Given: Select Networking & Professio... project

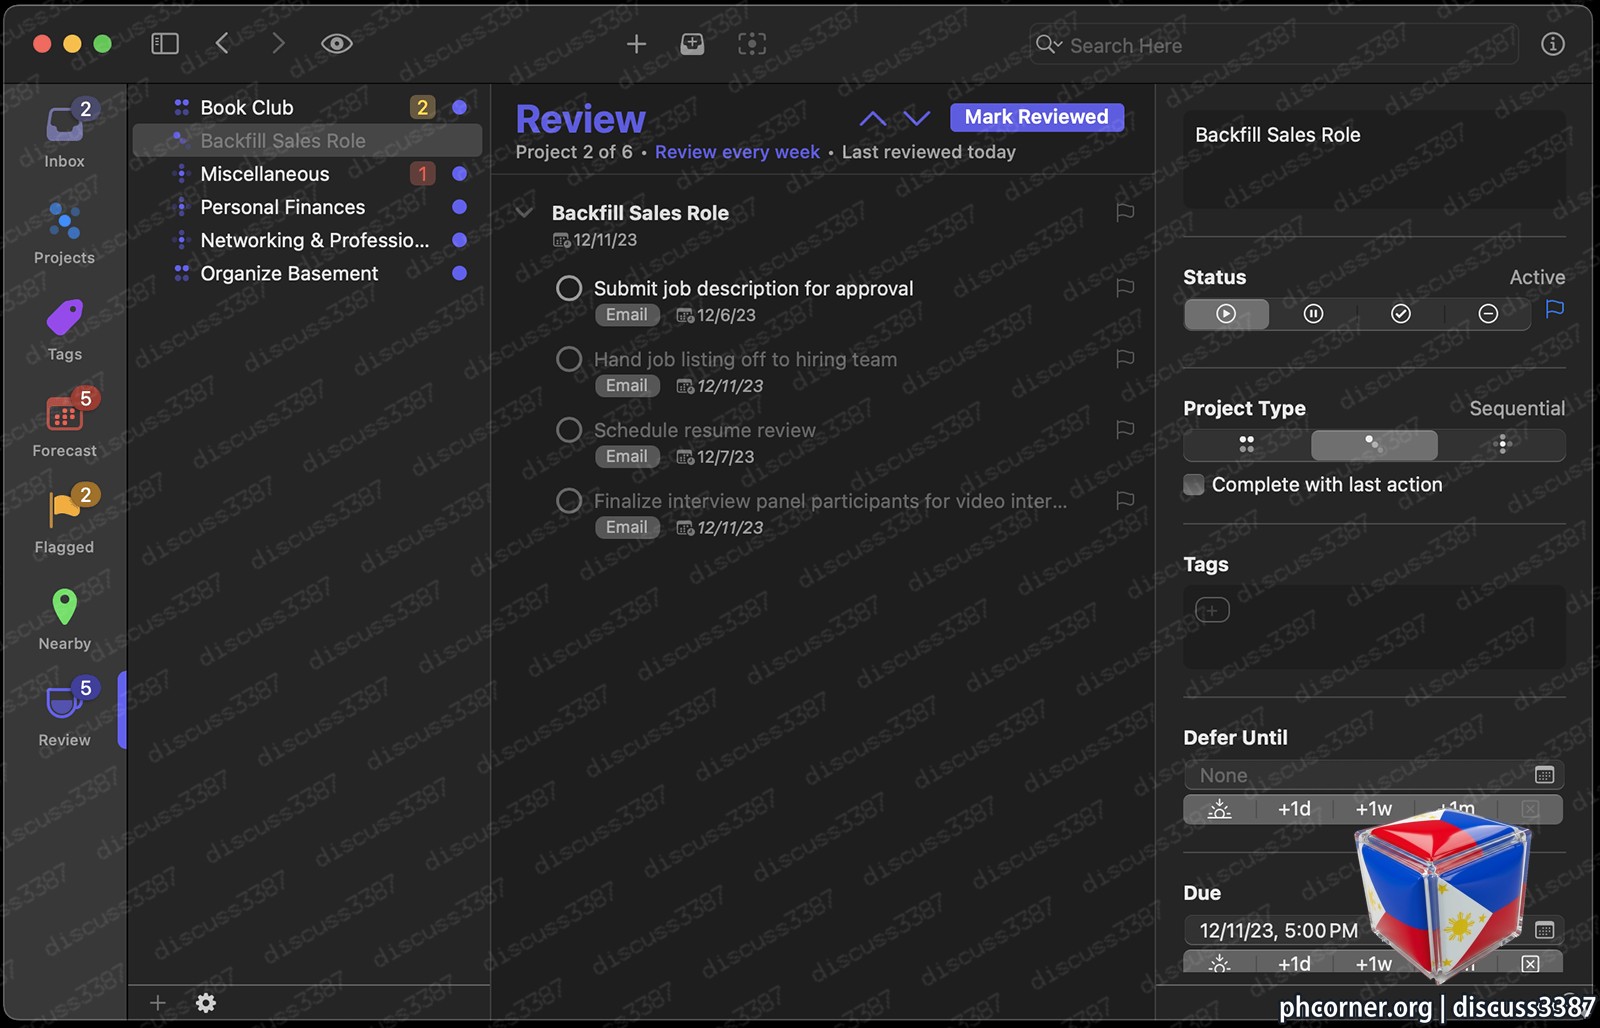Looking at the screenshot, I should (x=307, y=240).
